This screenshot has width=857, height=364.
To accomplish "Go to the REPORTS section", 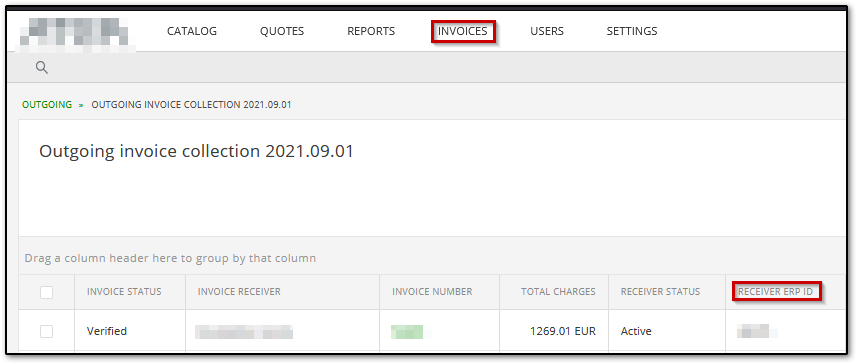I will pyautogui.click(x=371, y=31).
